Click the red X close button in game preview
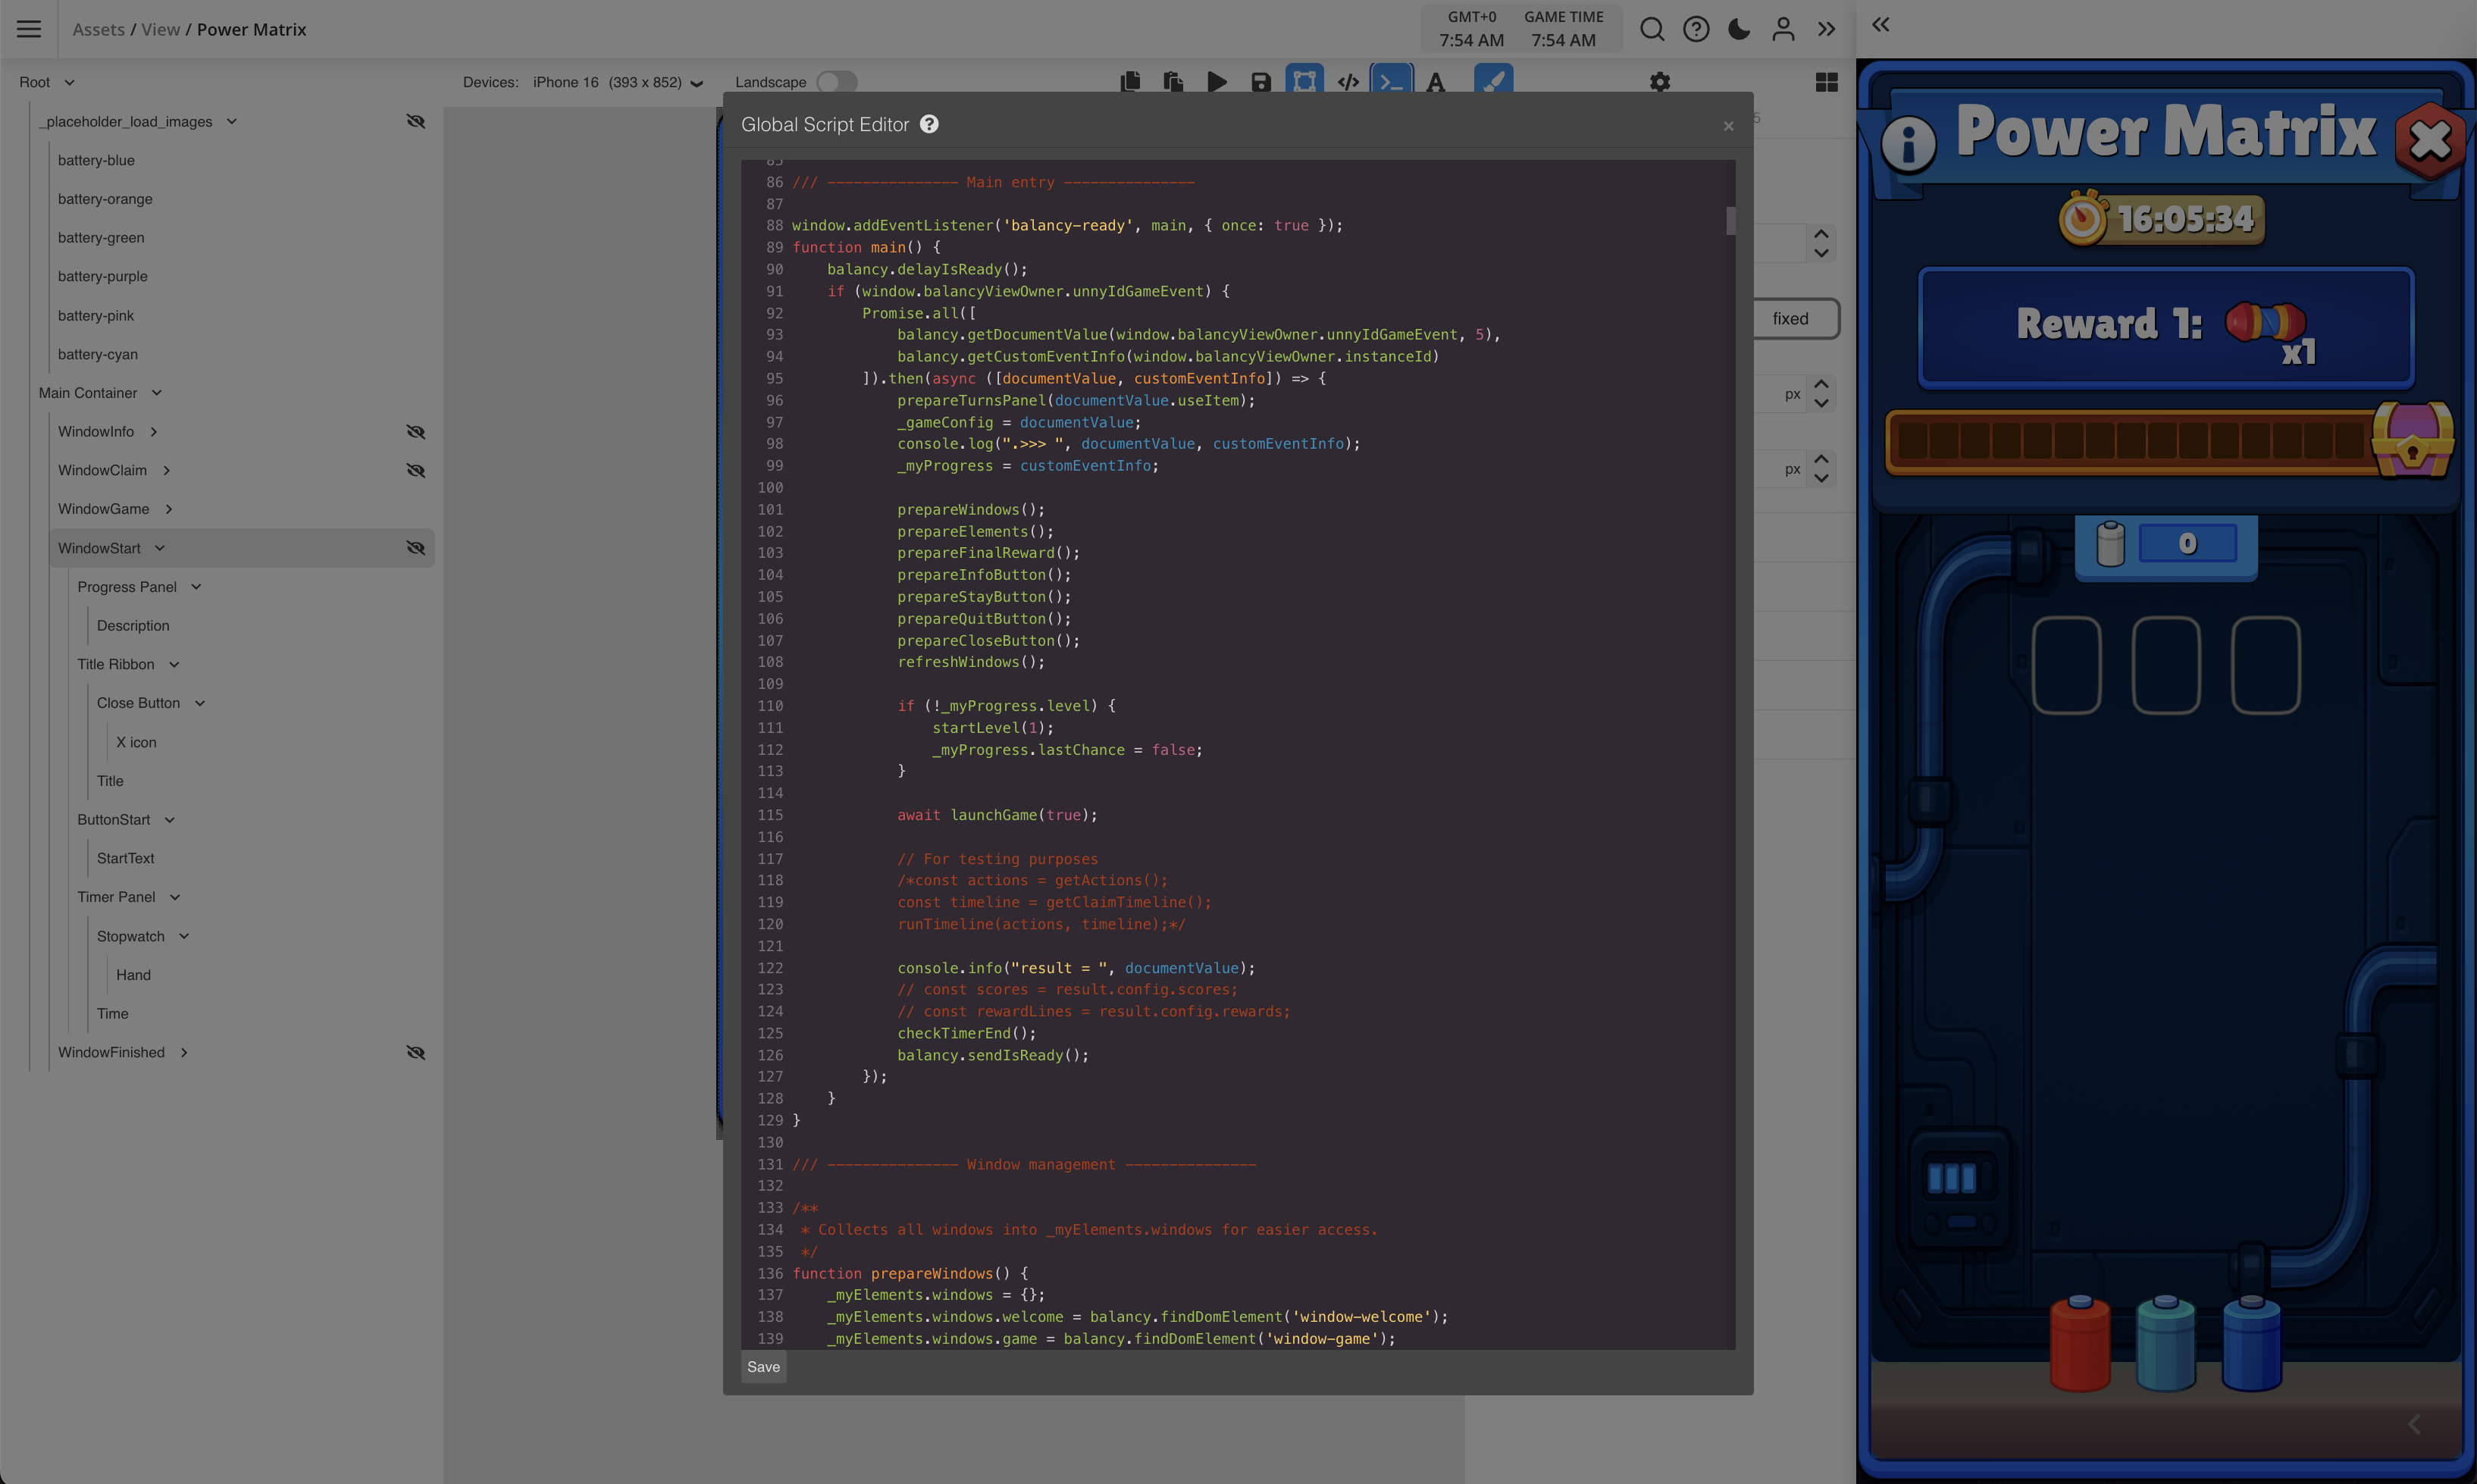 [x=2429, y=140]
